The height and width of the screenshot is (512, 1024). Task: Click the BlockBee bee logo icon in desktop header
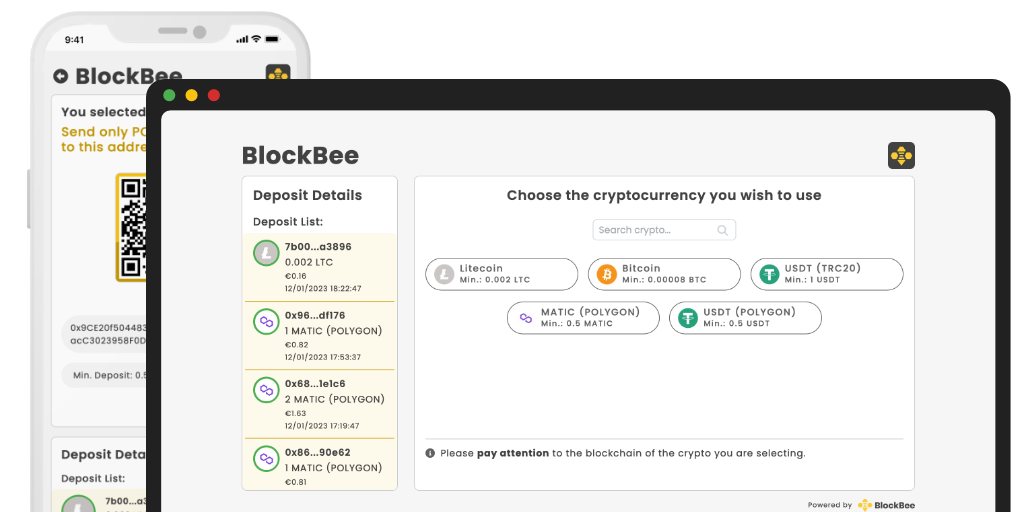click(x=901, y=155)
